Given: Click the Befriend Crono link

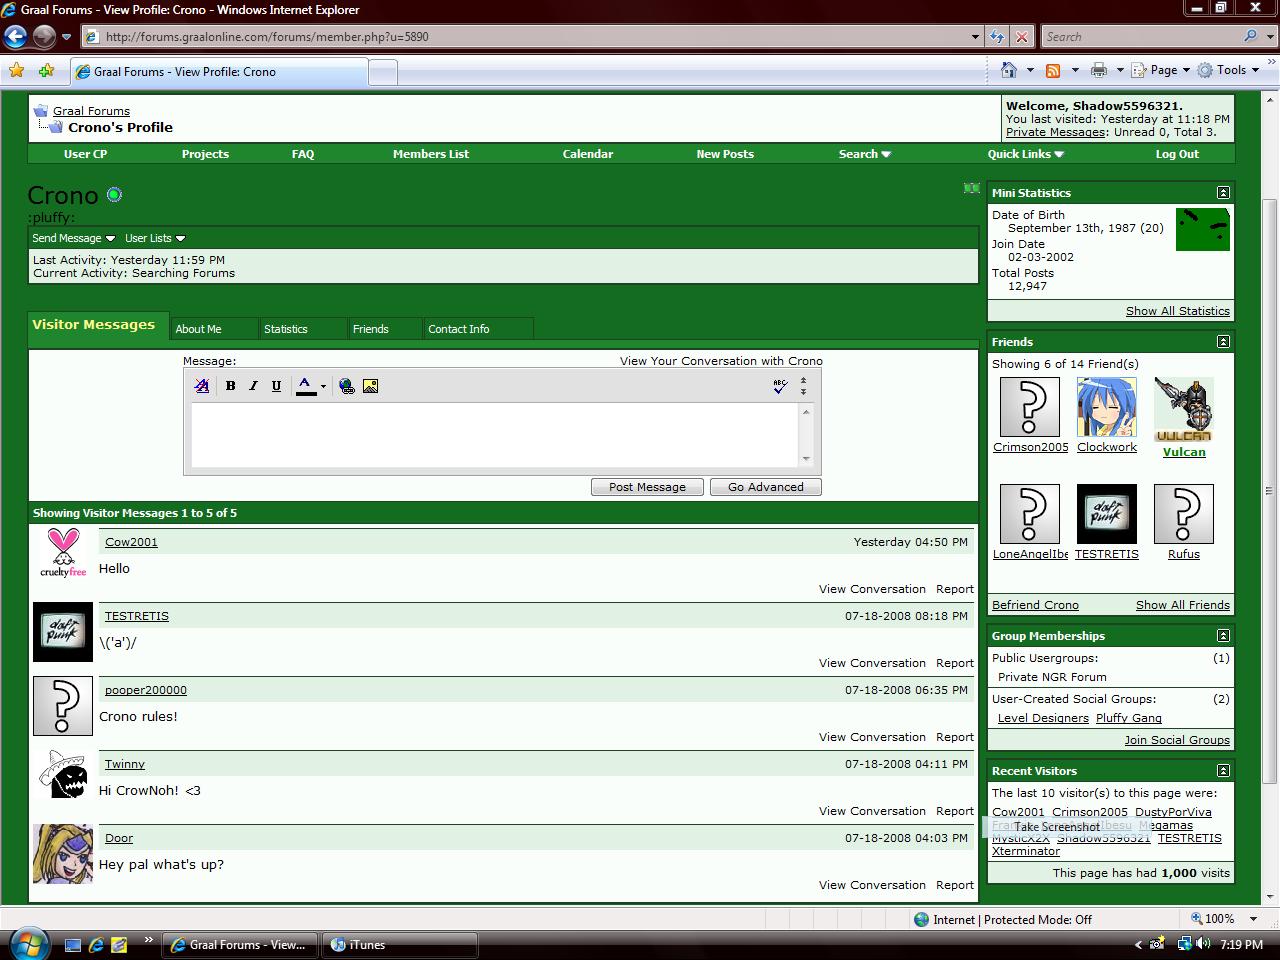Looking at the screenshot, I should point(1035,605).
